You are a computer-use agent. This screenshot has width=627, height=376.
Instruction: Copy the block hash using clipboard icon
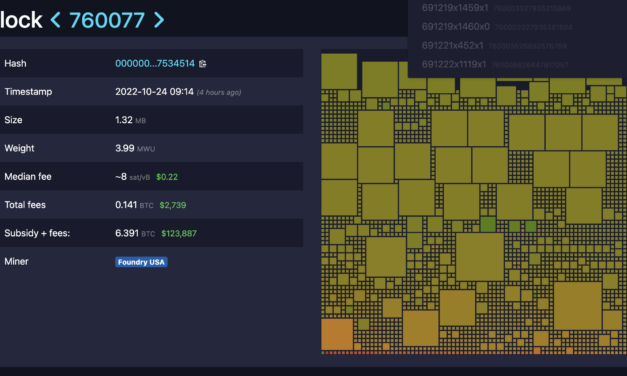click(203, 64)
